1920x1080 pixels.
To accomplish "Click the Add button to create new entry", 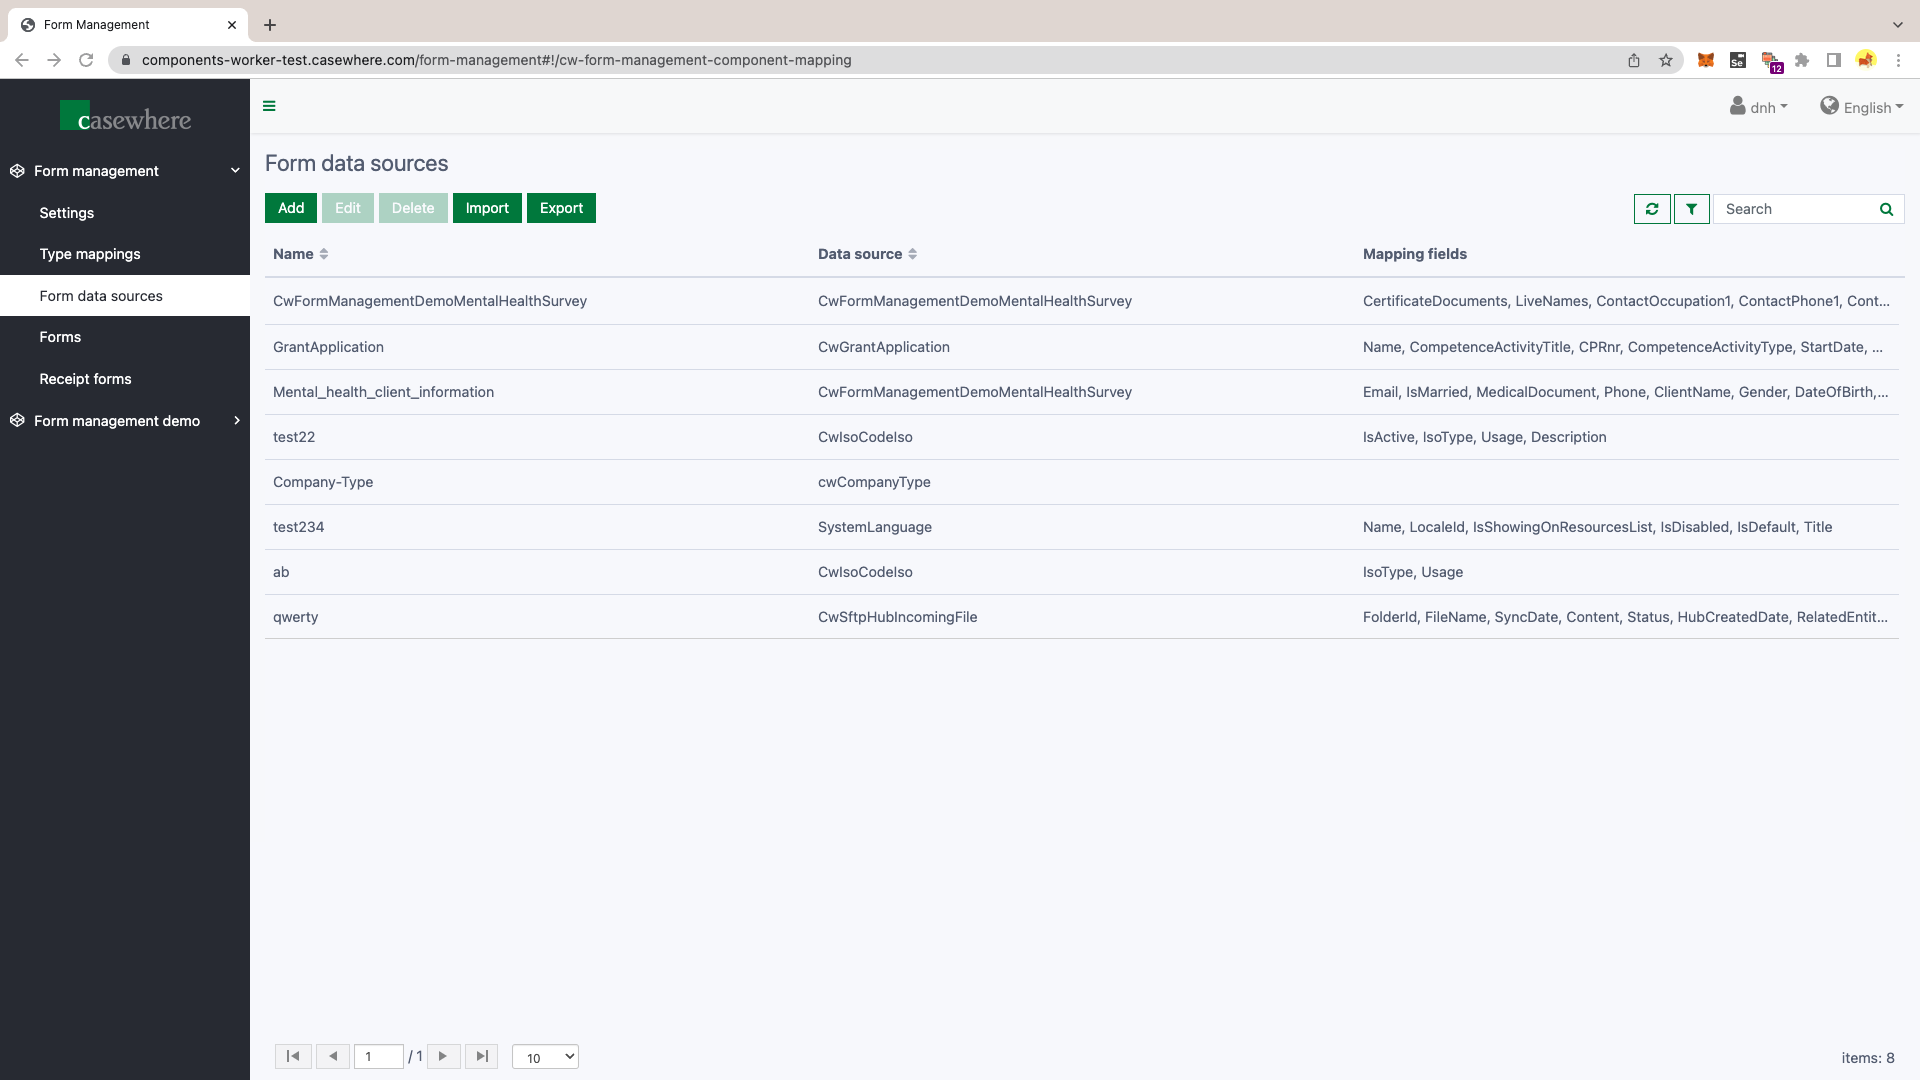I will click(290, 208).
